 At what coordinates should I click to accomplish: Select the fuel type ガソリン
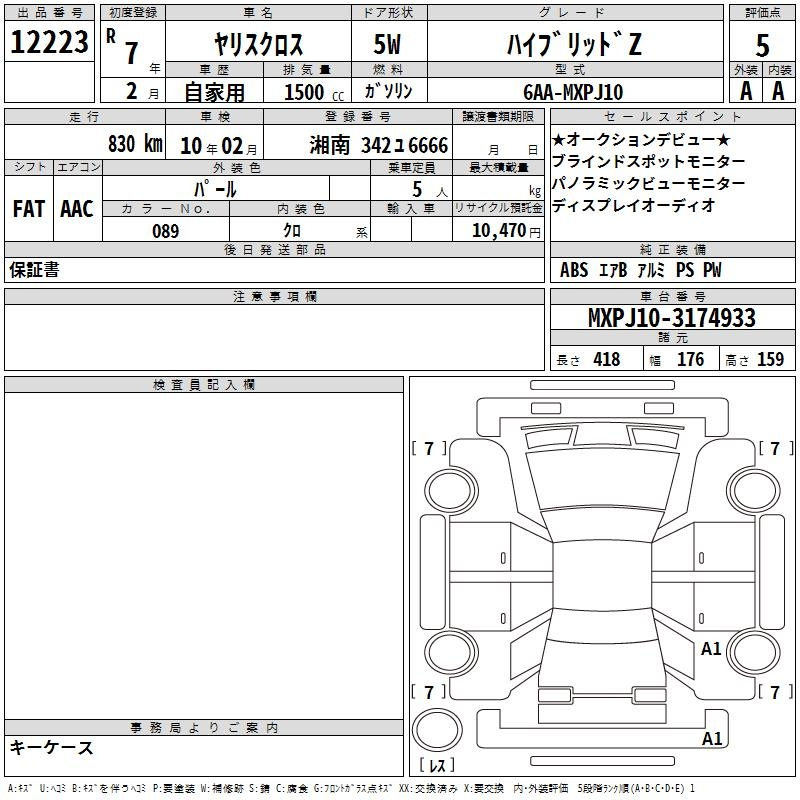[x=388, y=91]
